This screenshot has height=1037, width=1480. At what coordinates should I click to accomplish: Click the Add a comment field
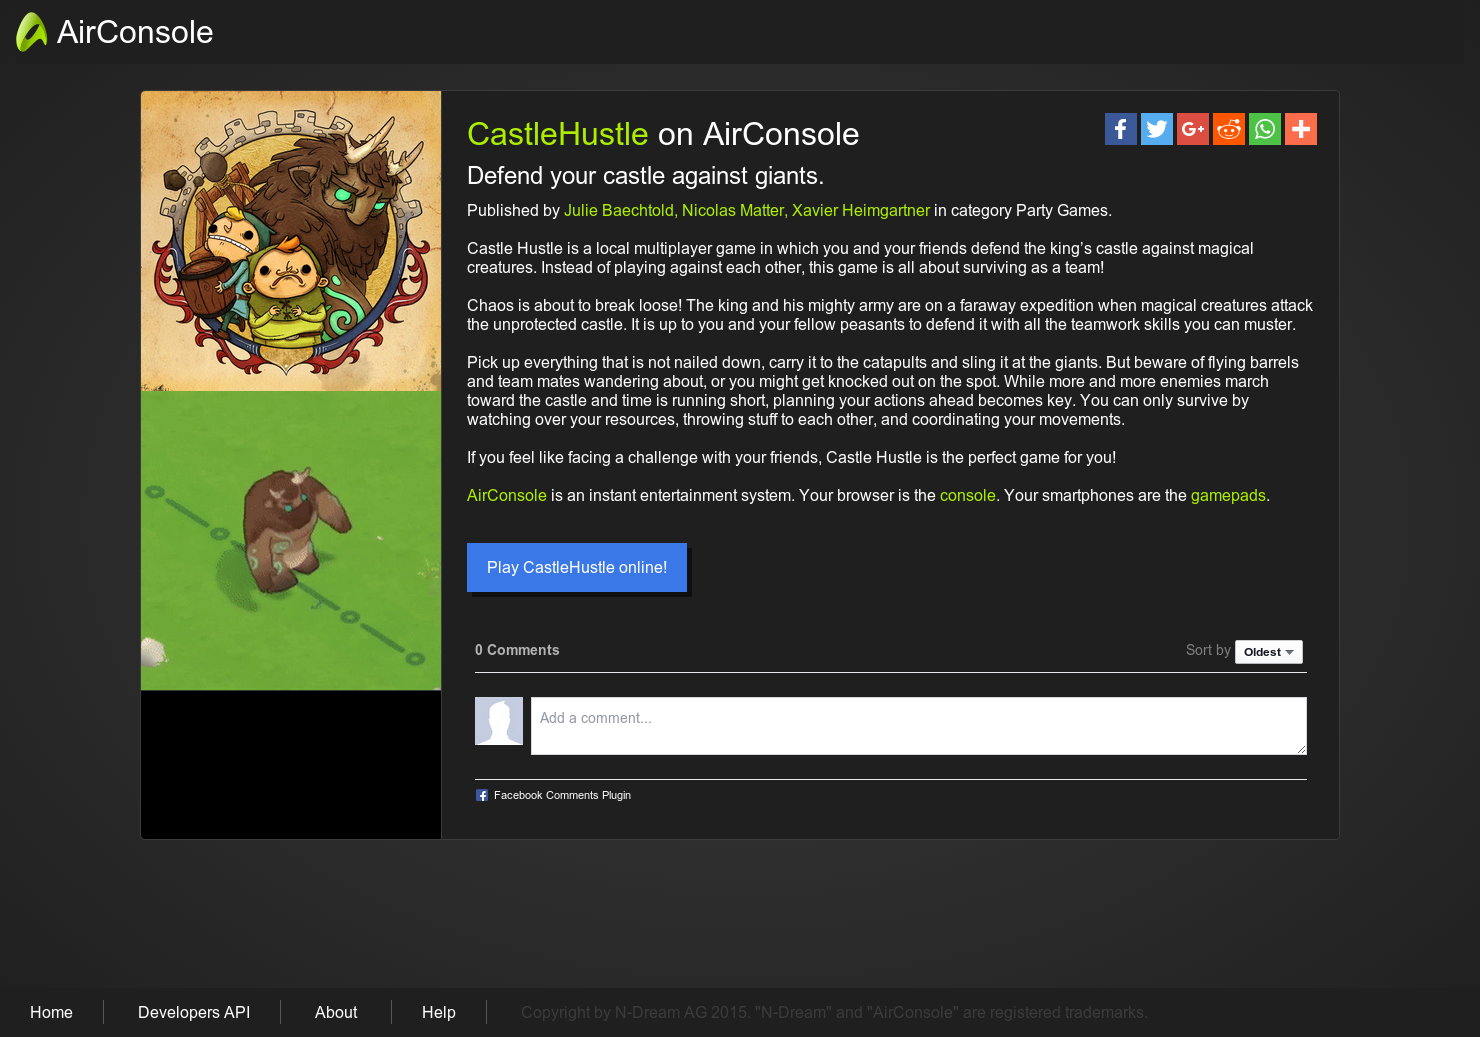[x=919, y=726]
